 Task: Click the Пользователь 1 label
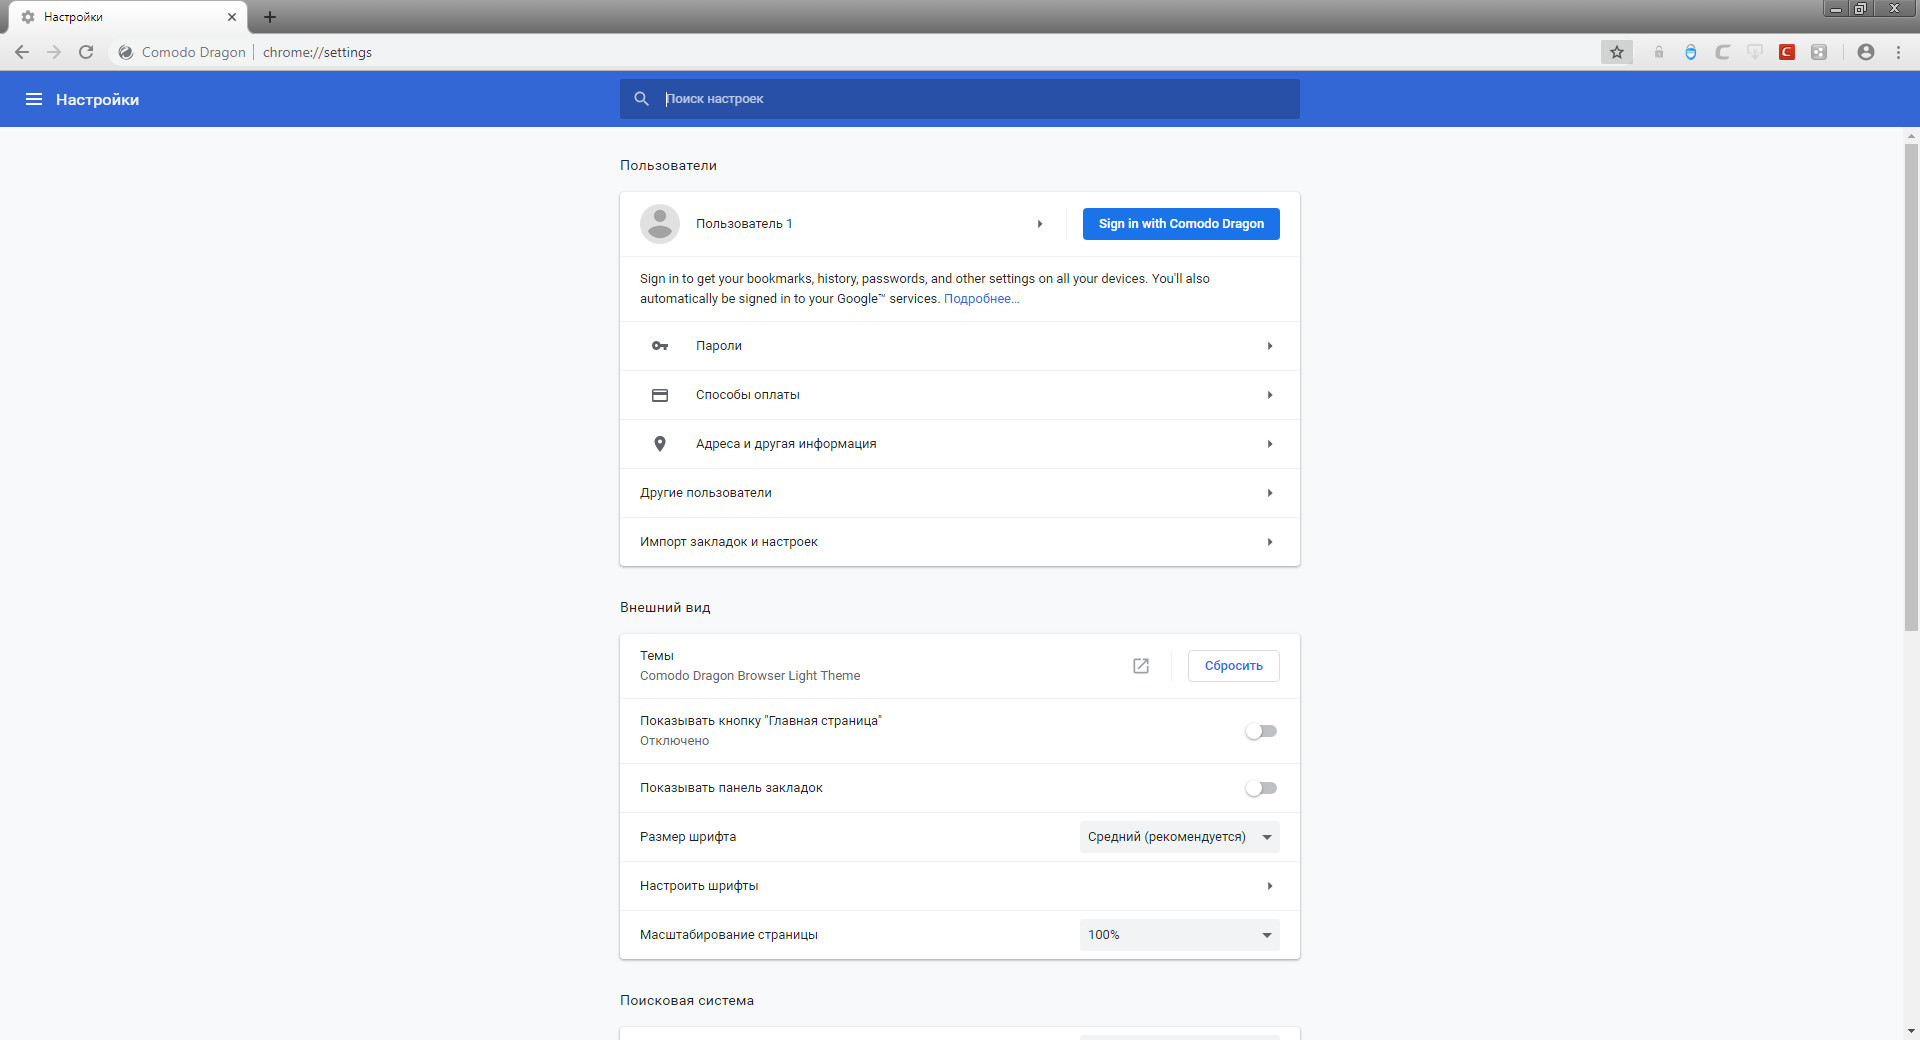pos(744,224)
